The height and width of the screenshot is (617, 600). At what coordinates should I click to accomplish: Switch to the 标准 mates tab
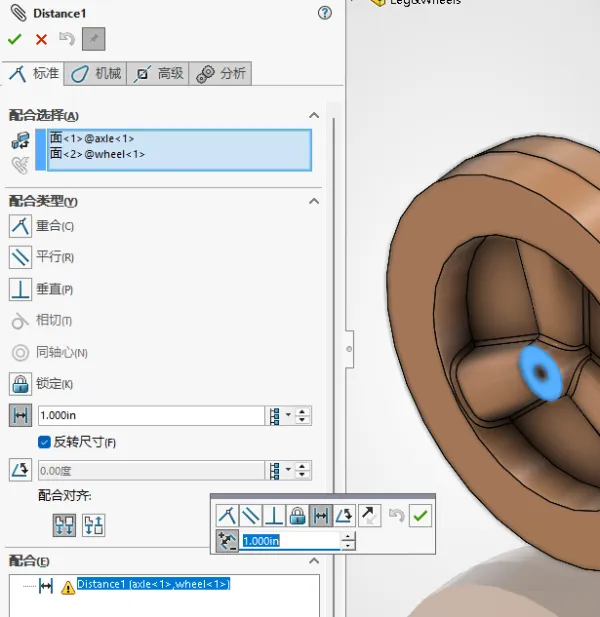33,74
